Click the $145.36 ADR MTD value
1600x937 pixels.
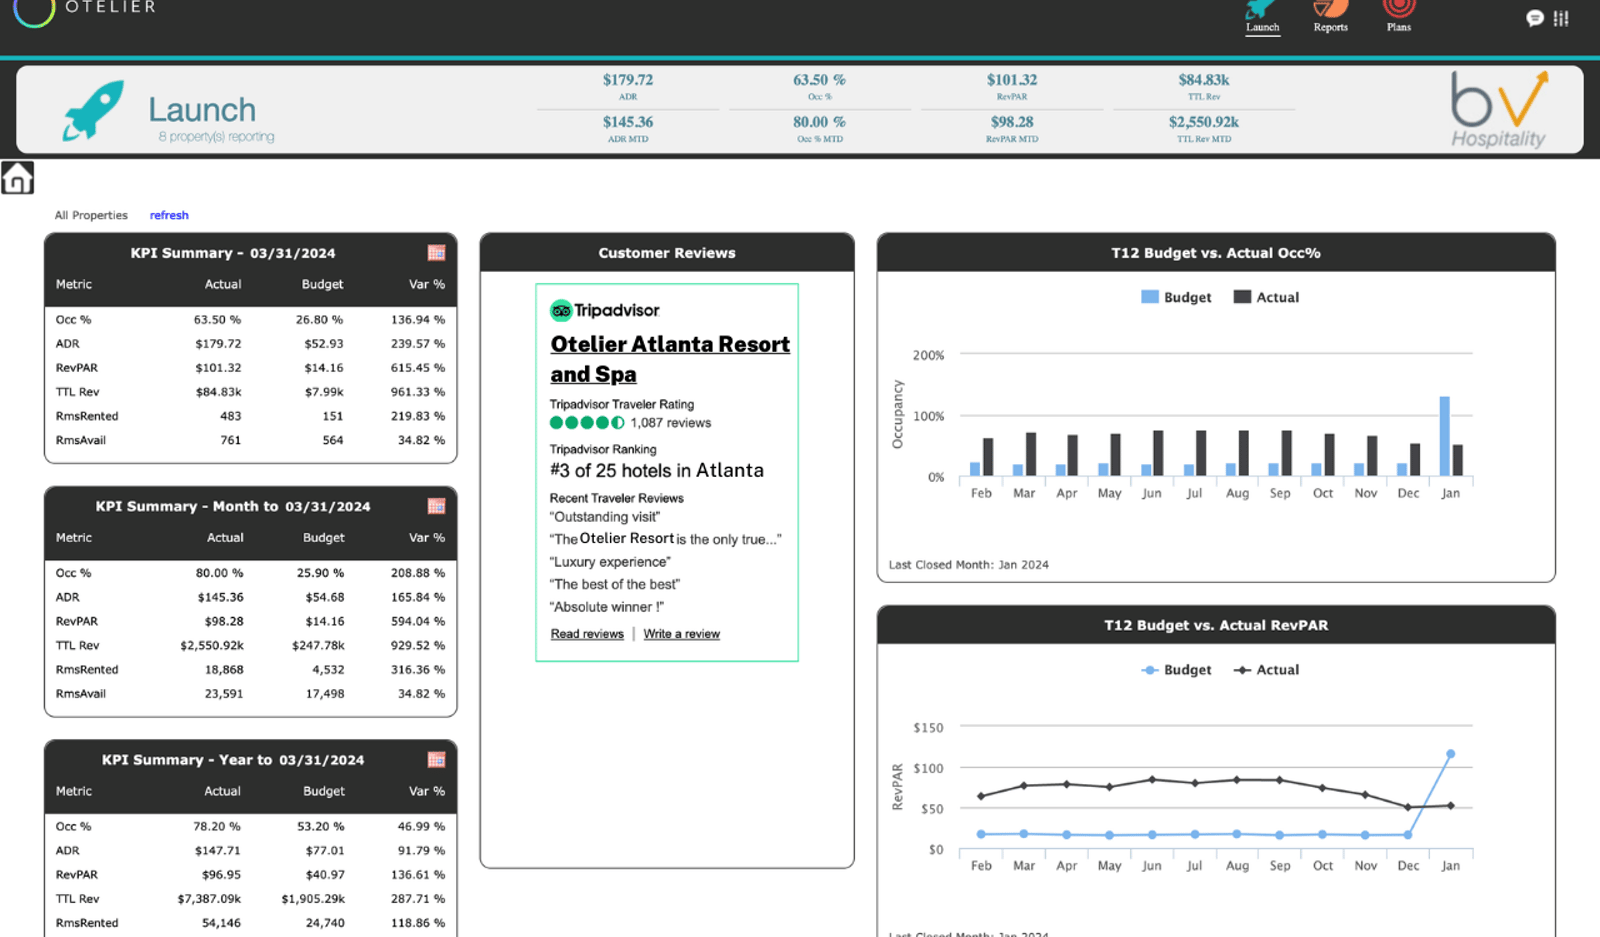(x=628, y=122)
